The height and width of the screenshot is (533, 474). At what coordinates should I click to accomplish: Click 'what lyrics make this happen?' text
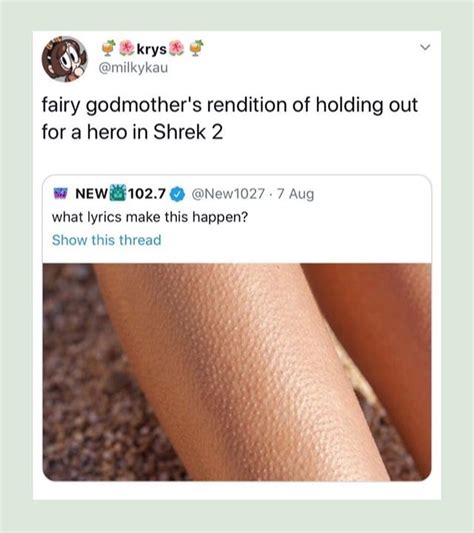pyautogui.click(x=150, y=217)
